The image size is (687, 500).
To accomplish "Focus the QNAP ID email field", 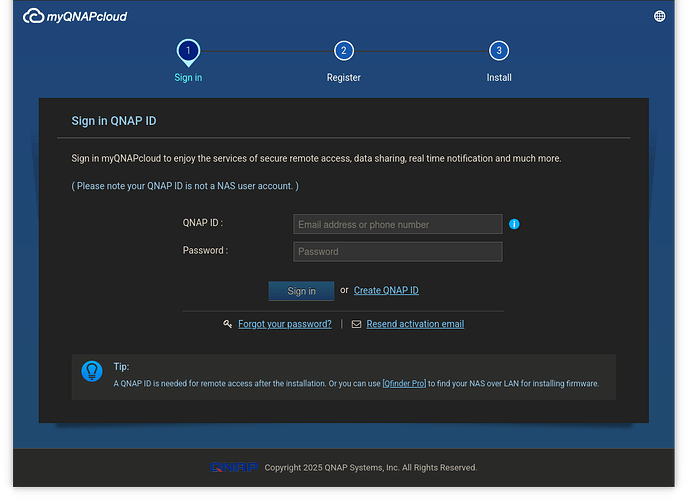I will (398, 224).
